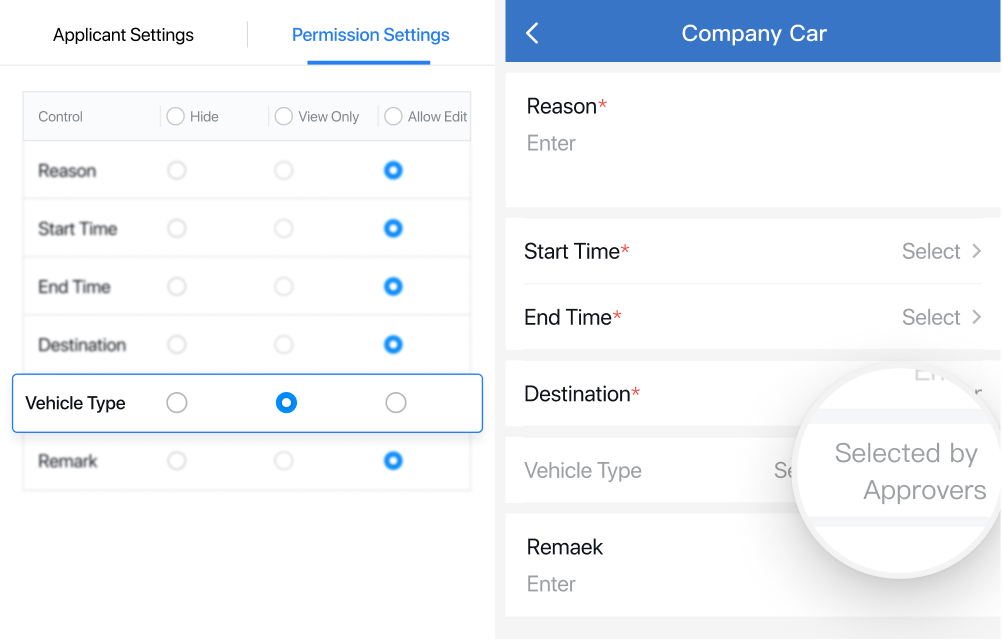Tap Select next to End Time

[x=931, y=317]
